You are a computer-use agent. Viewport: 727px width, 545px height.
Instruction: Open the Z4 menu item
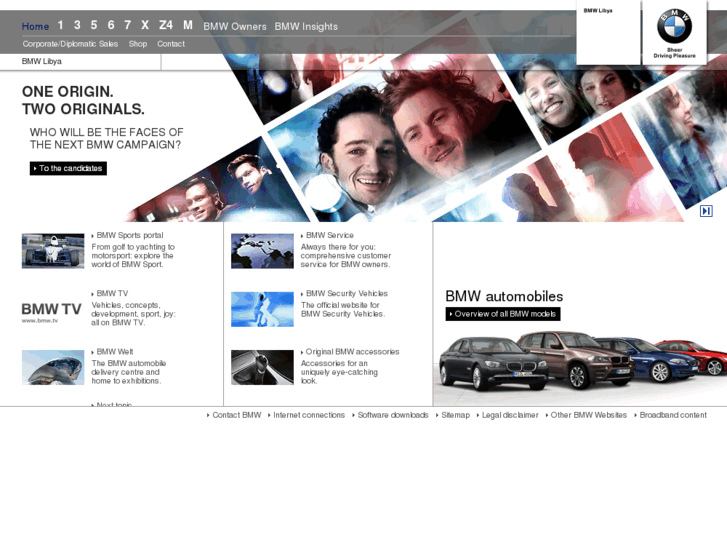(x=166, y=25)
